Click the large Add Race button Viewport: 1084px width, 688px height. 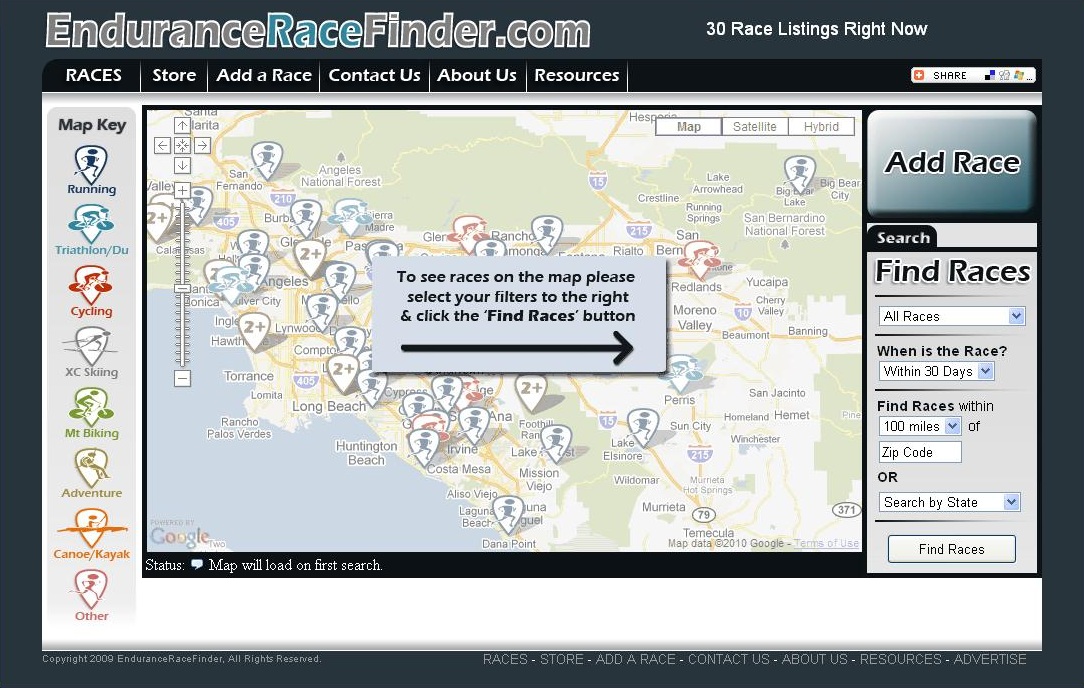click(x=952, y=163)
